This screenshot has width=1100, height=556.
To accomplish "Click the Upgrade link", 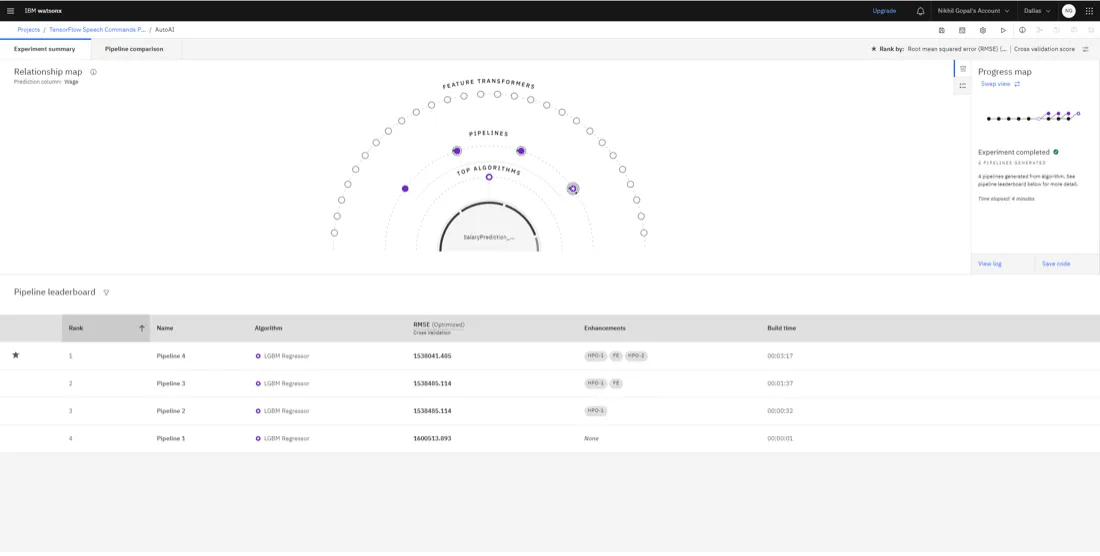I will click(x=884, y=11).
